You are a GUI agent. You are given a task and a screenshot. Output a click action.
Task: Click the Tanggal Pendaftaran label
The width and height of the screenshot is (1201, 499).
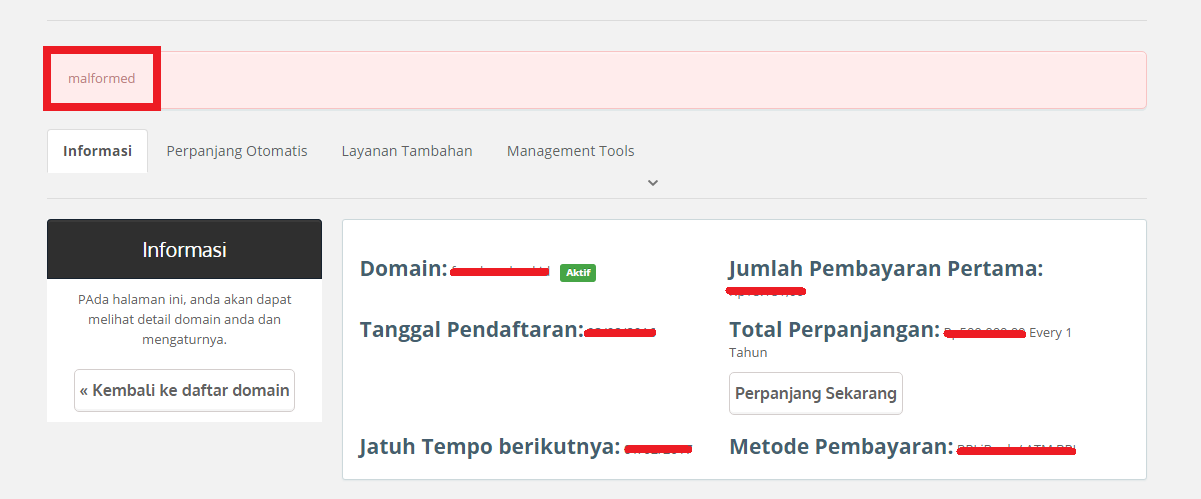(x=471, y=330)
